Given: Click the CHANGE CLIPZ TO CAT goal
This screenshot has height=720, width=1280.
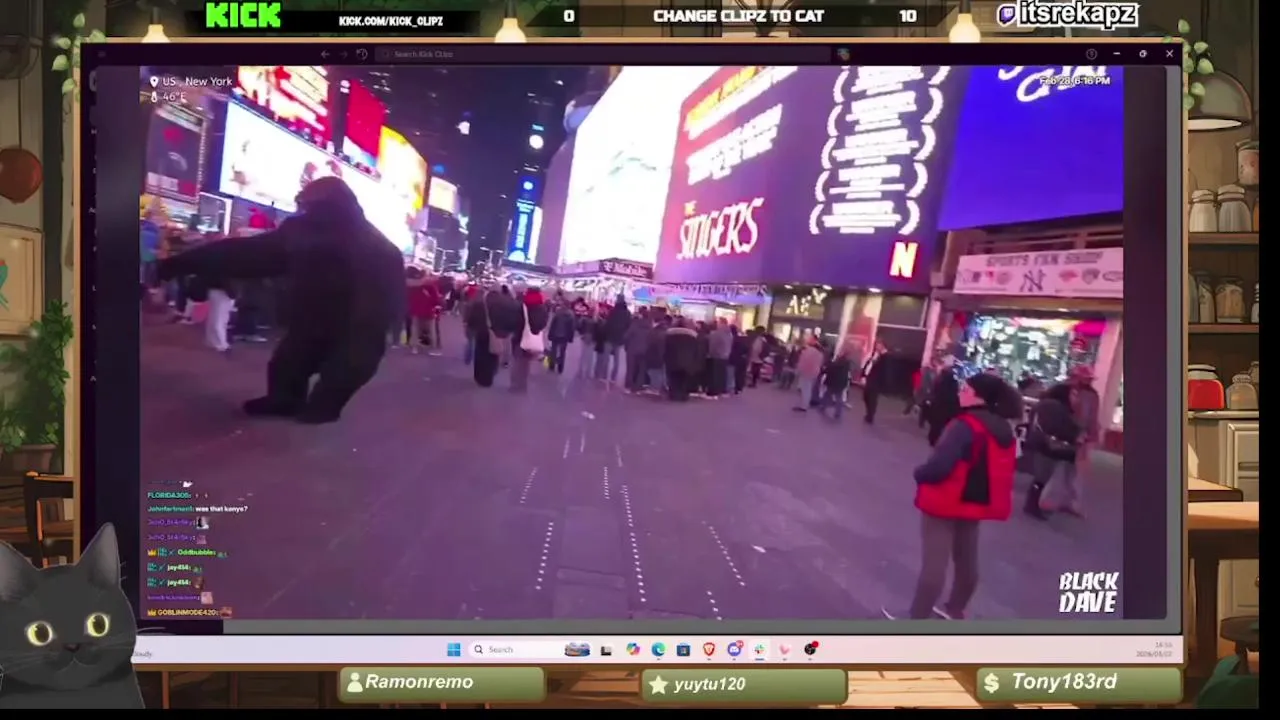Looking at the screenshot, I should pyautogui.click(x=738, y=16).
